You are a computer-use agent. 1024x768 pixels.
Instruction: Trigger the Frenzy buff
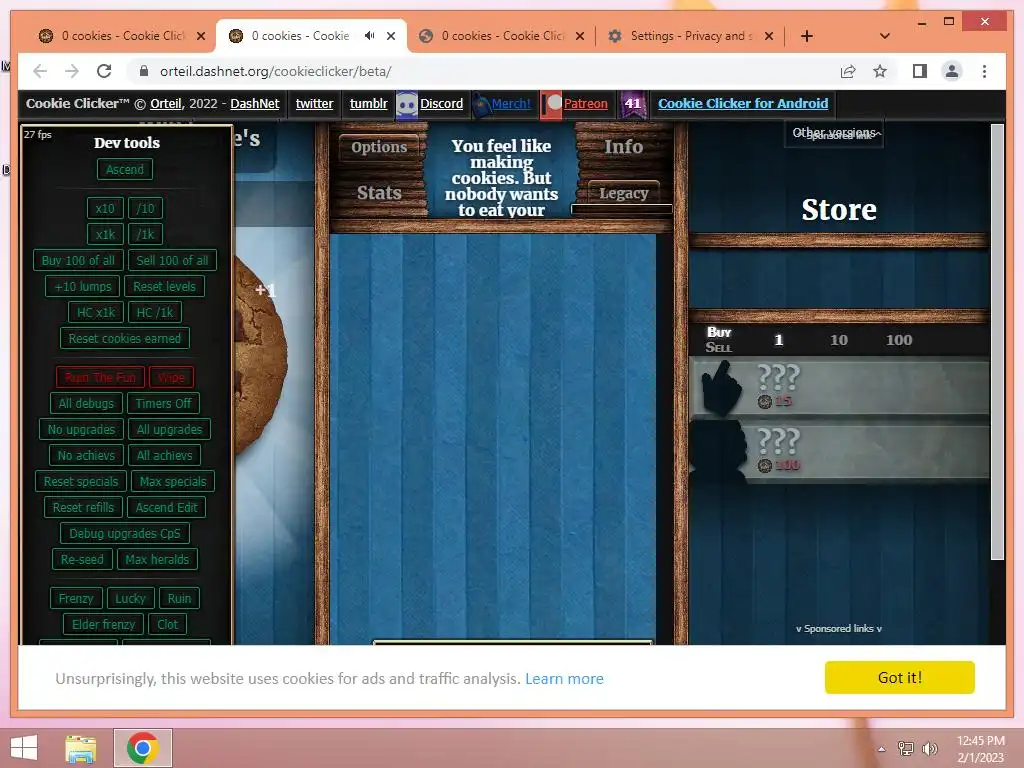(76, 598)
